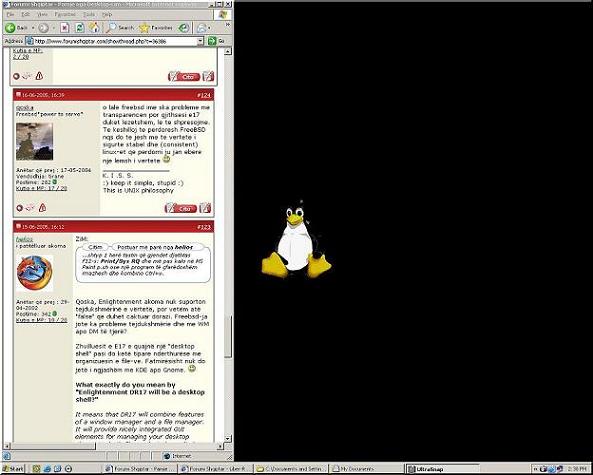Open Kutia e MP: 17 / 20 link

(x=42, y=188)
